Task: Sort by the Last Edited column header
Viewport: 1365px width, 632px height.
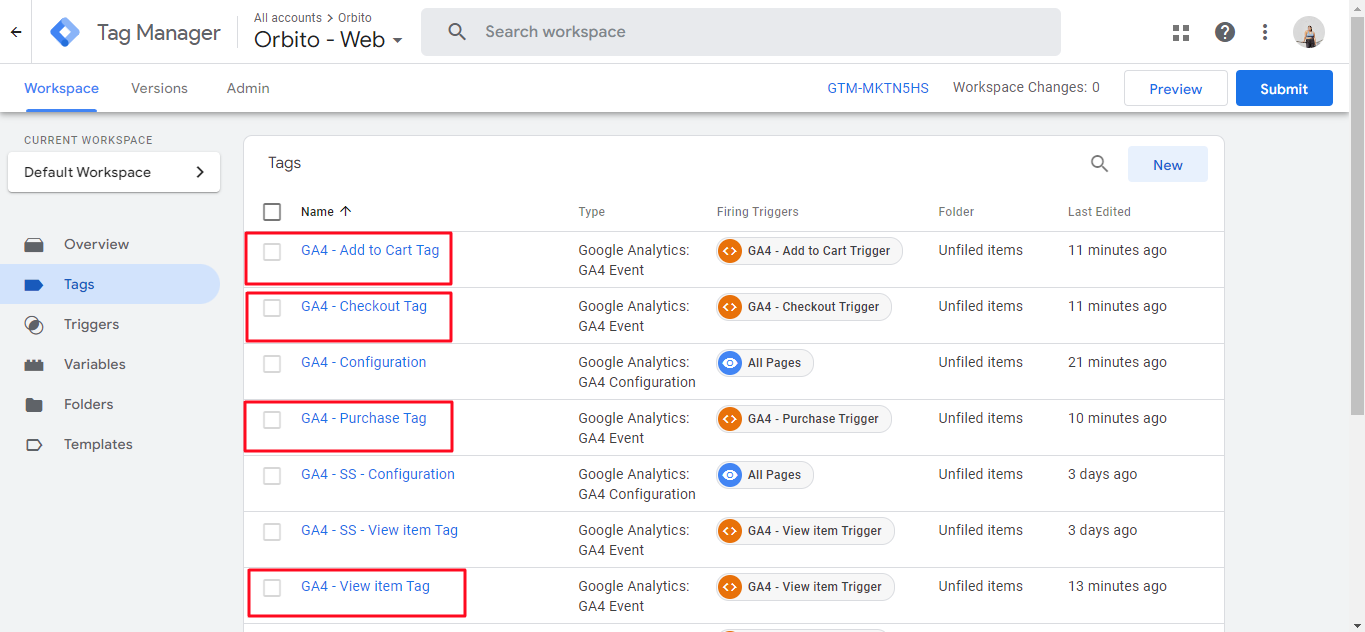Action: tap(1099, 212)
